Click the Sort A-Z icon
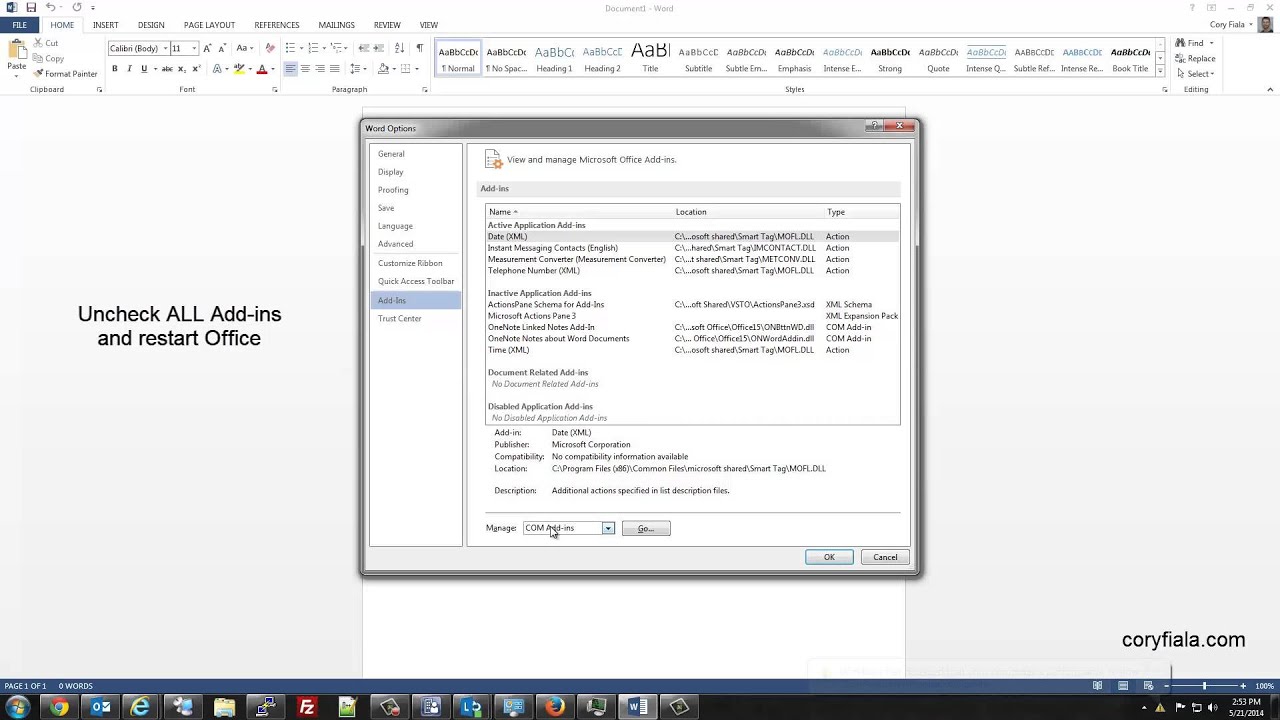This screenshot has height=720, width=1280. tap(400, 48)
